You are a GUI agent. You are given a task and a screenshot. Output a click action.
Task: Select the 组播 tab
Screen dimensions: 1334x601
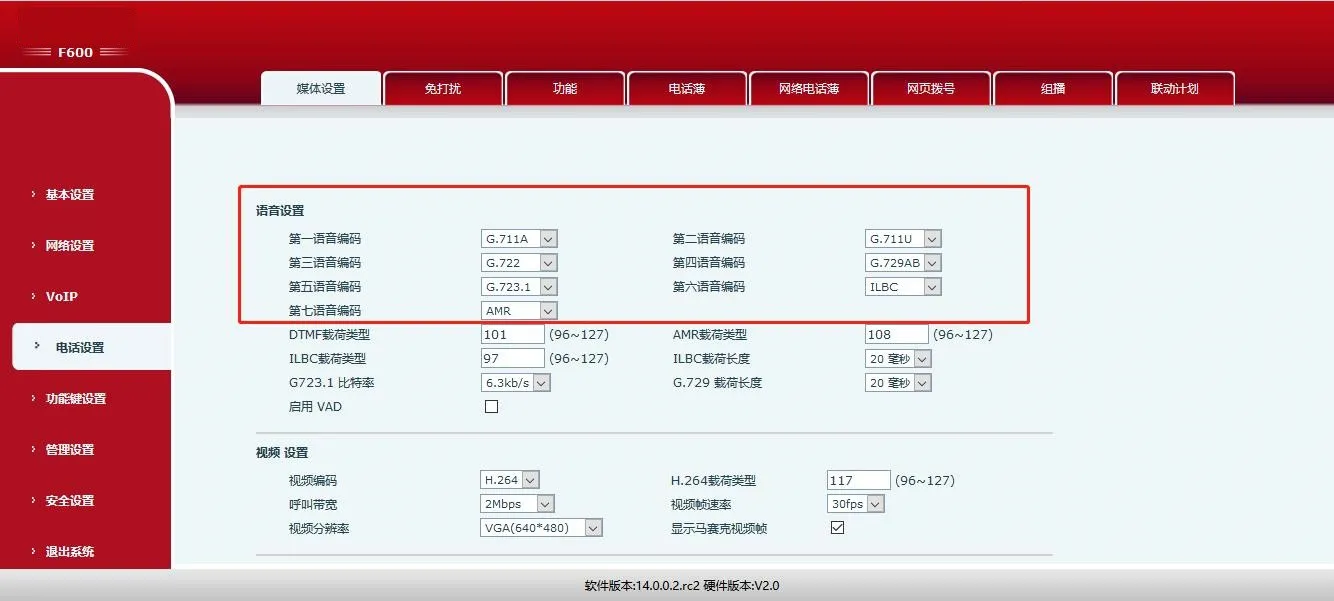click(1053, 88)
